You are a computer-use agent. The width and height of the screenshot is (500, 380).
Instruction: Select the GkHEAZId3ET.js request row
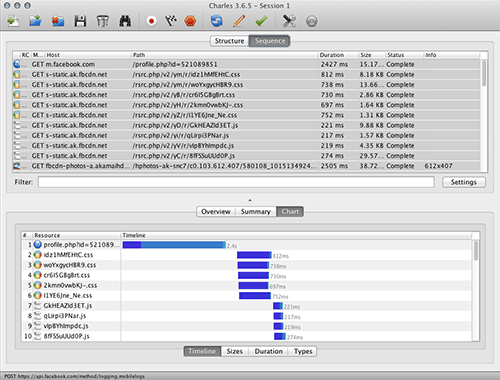click(247, 125)
